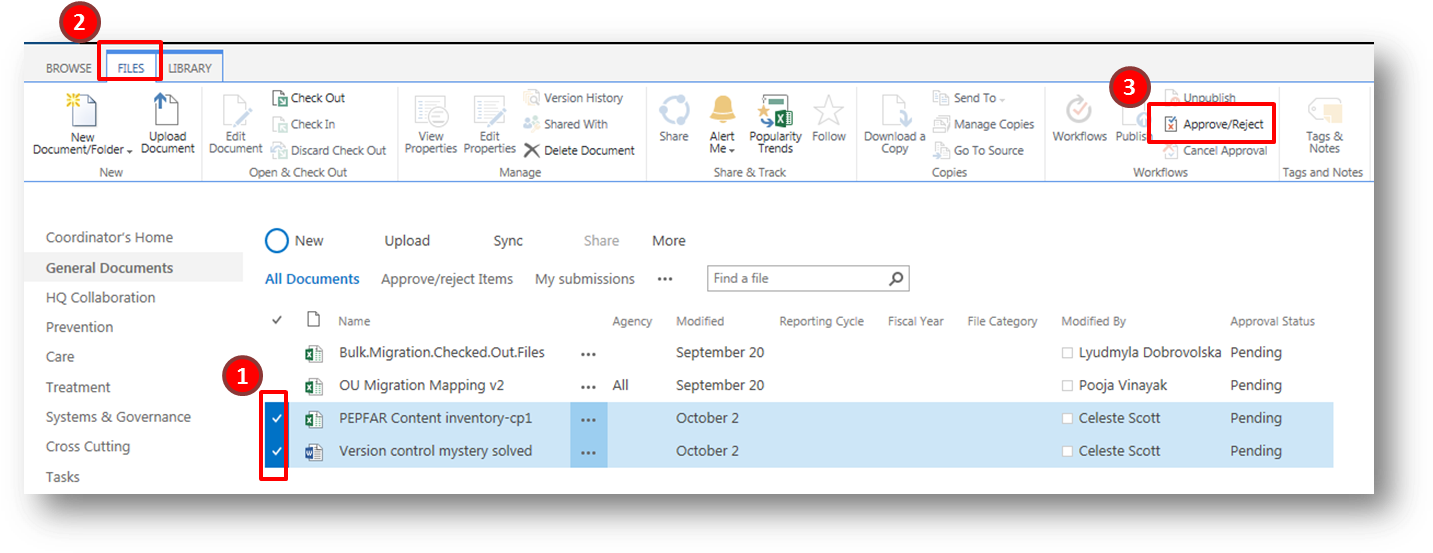Open ellipsis menu for OU Migration Mapping v2
This screenshot has width=1433, height=553.
[588, 386]
